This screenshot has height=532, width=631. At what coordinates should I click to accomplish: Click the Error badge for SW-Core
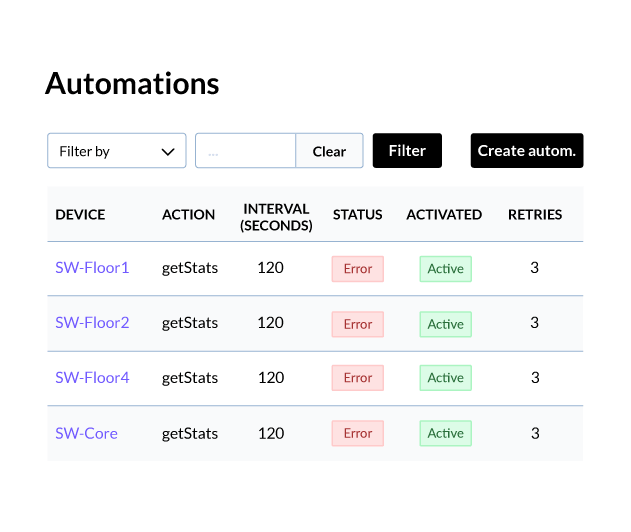coord(358,433)
